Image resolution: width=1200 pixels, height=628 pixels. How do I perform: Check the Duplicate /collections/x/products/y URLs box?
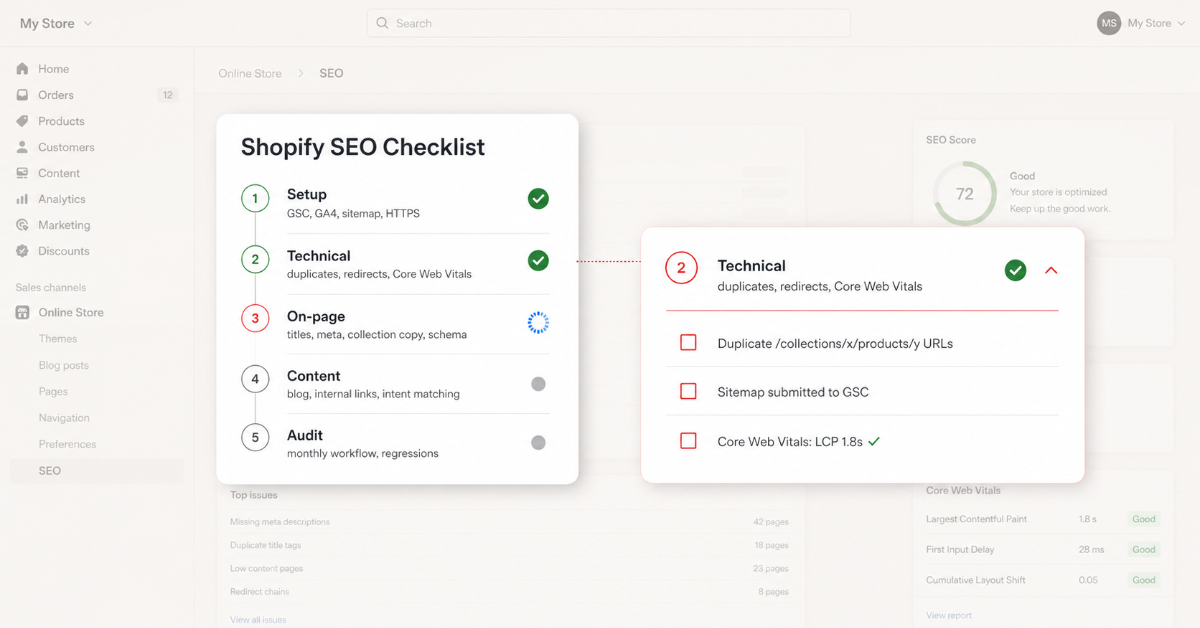[x=687, y=343]
